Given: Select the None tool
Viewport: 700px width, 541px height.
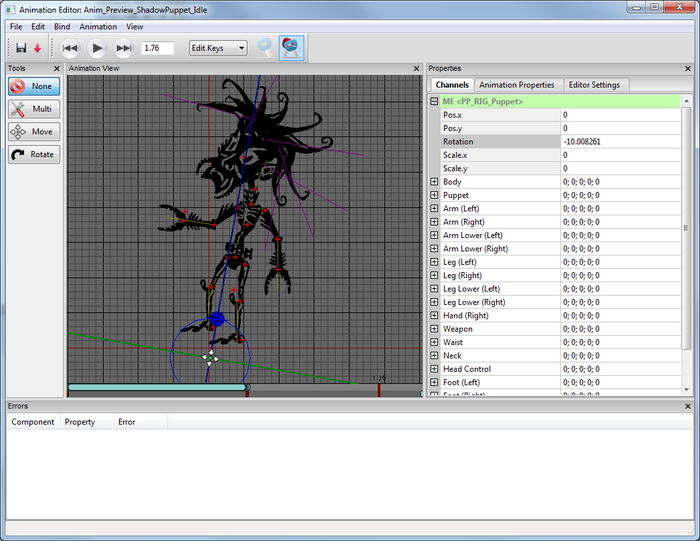Looking at the screenshot, I should click(34, 86).
